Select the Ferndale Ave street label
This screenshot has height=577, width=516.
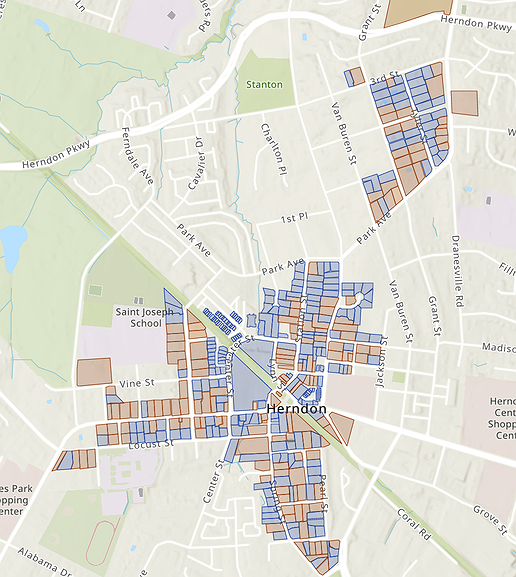coord(137,155)
